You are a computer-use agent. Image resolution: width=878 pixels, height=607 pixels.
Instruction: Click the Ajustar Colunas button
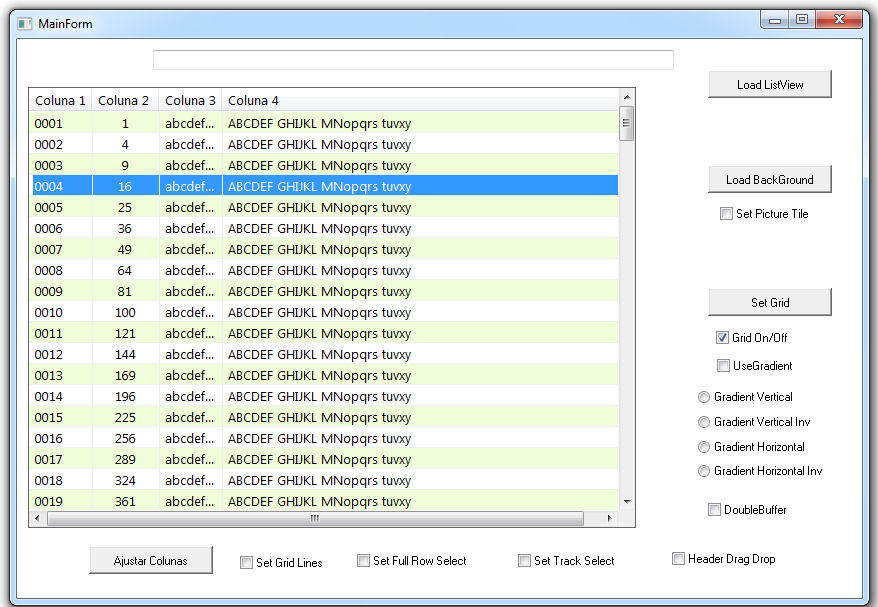tap(151, 561)
